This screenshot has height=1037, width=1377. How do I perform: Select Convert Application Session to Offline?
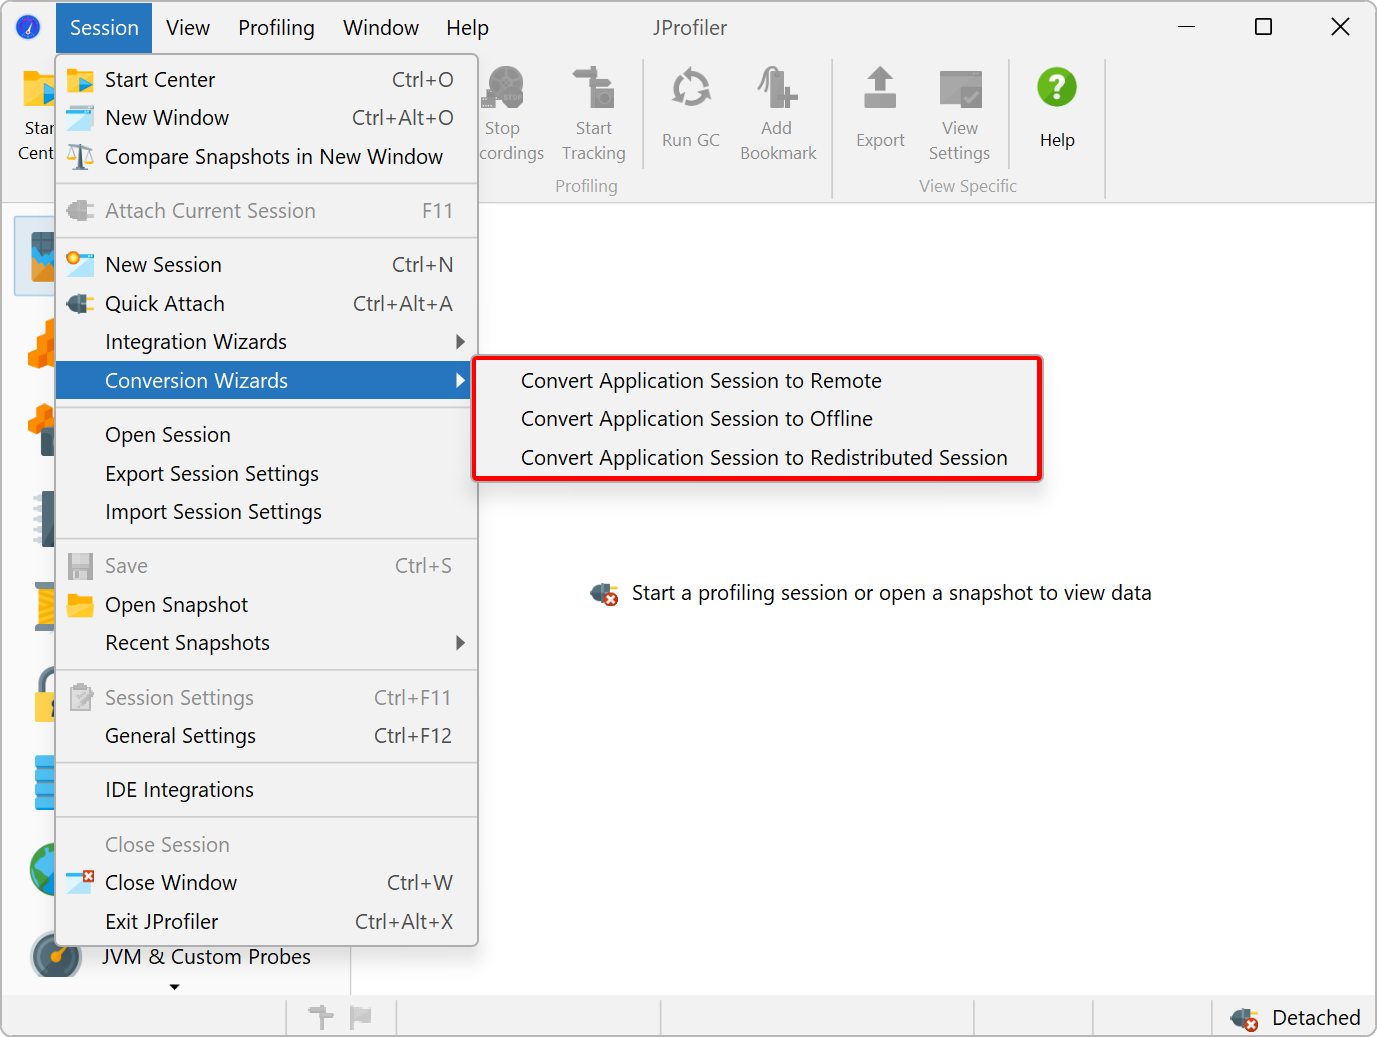696,419
